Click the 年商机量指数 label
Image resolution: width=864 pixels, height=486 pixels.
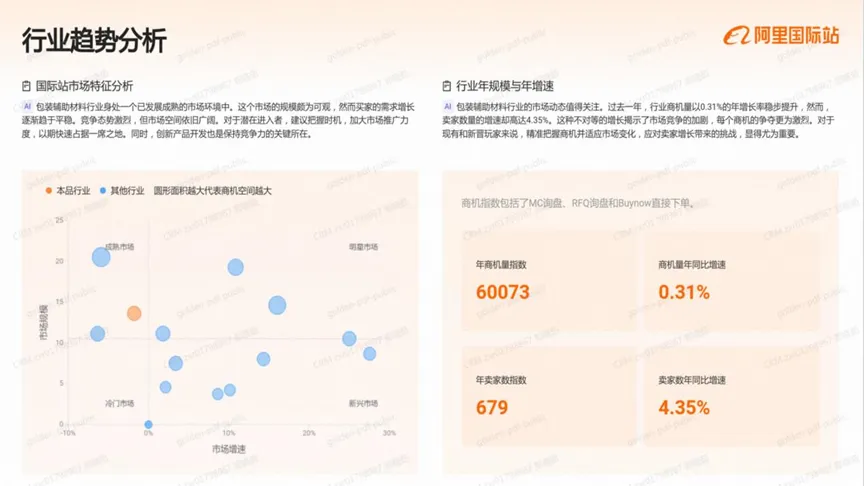pyautogui.click(x=501, y=264)
